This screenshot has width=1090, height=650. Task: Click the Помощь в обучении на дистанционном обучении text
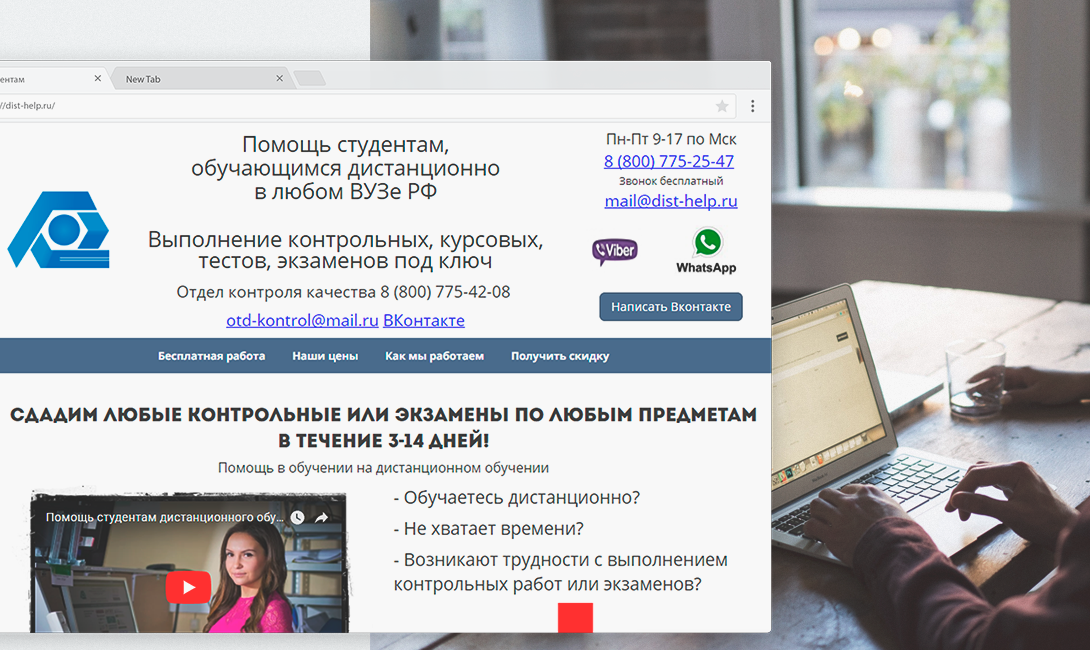click(x=383, y=468)
